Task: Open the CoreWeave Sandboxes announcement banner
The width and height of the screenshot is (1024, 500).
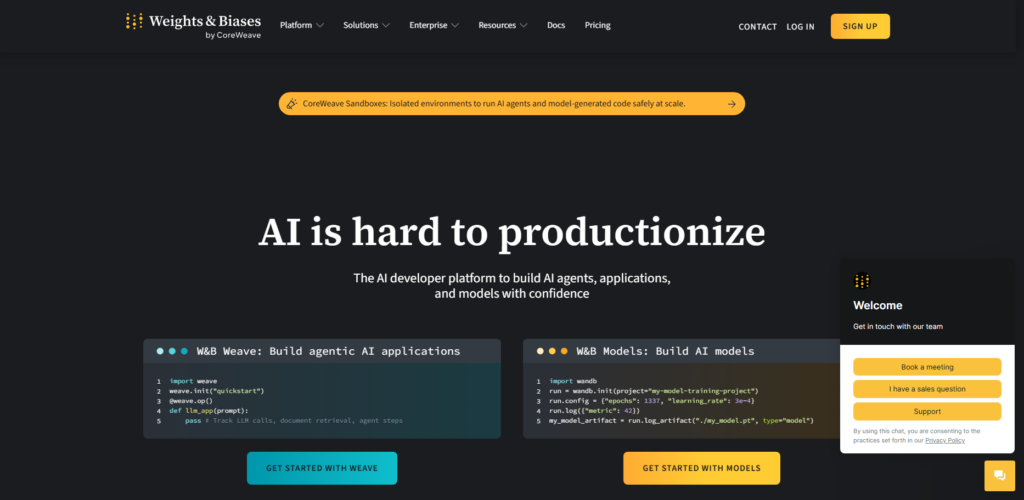Action: (511, 104)
